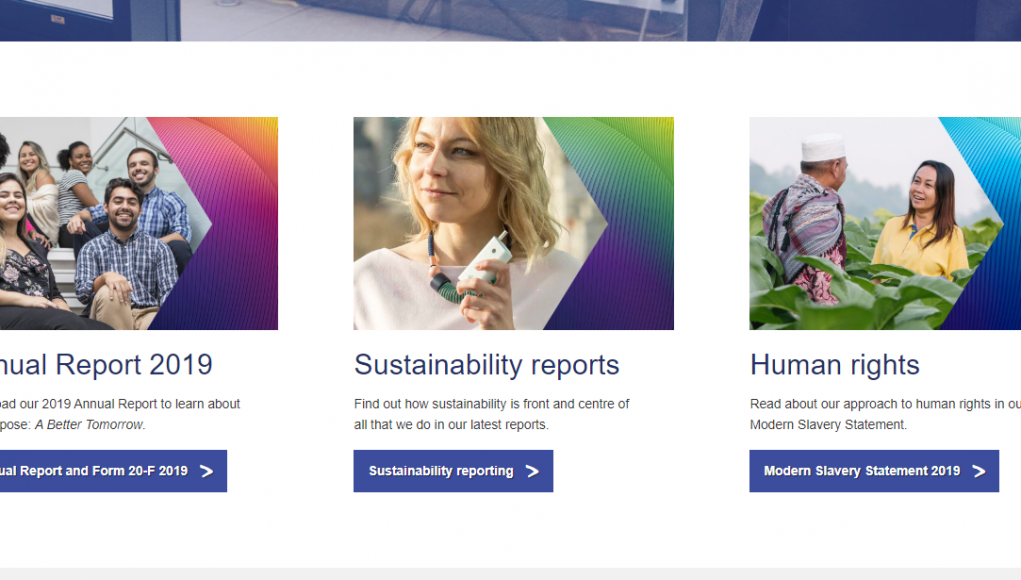The image size is (1021, 580).
Task: Click the sustainability description paragraph text
Action: pyautogui.click(x=491, y=414)
